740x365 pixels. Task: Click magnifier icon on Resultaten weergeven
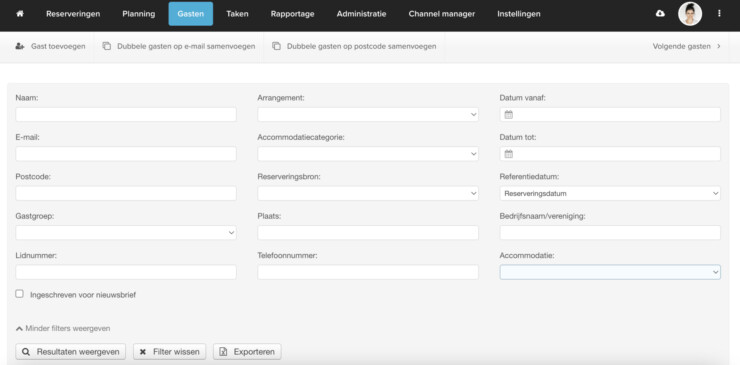(26, 352)
